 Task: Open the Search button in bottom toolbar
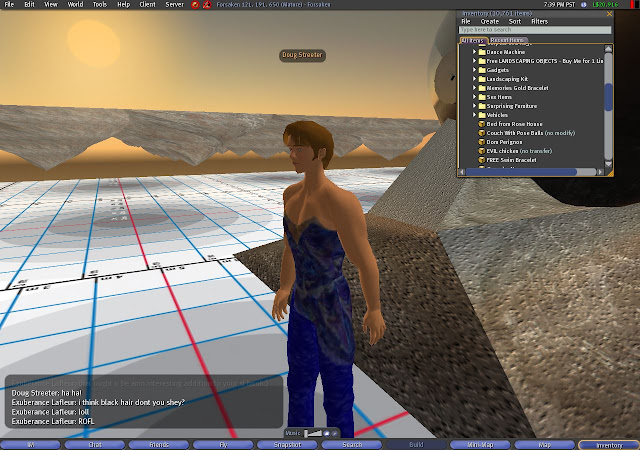tap(352, 445)
